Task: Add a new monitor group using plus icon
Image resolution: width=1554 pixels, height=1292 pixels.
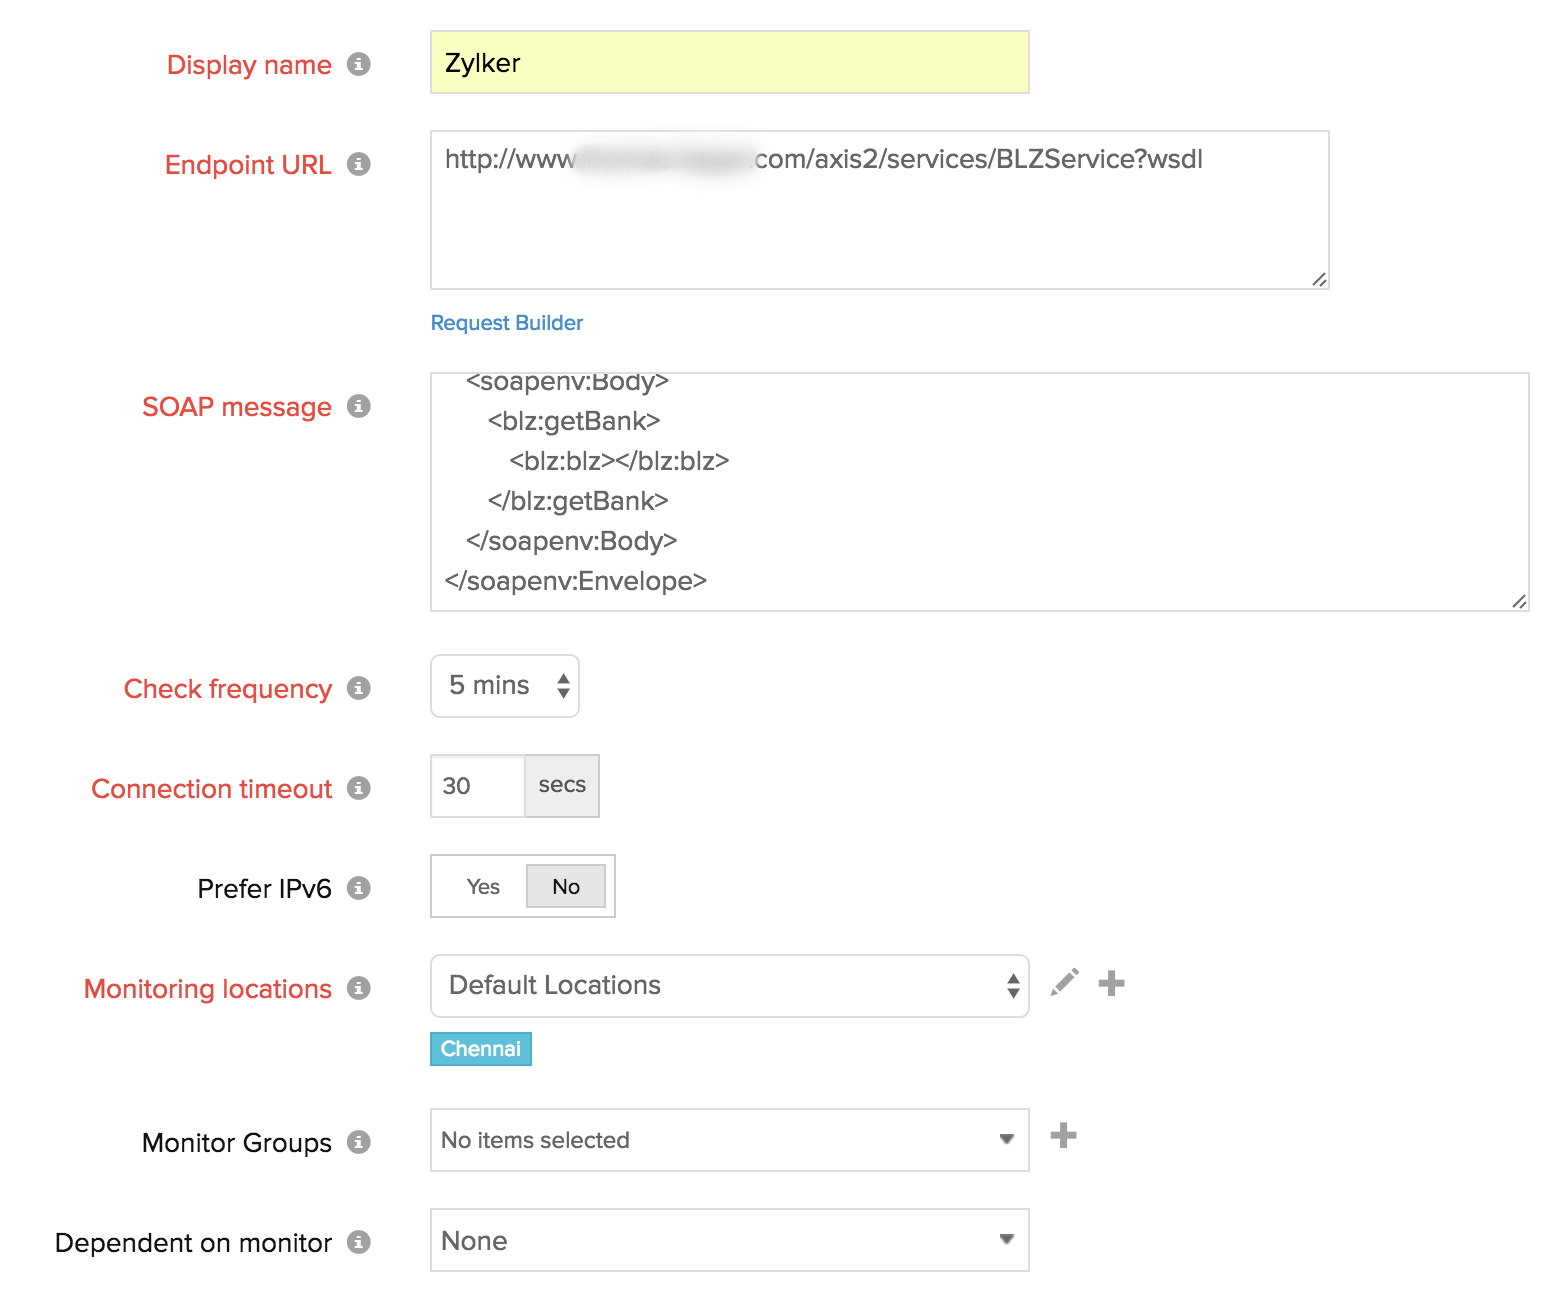Action: pyautogui.click(x=1063, y=1136)
